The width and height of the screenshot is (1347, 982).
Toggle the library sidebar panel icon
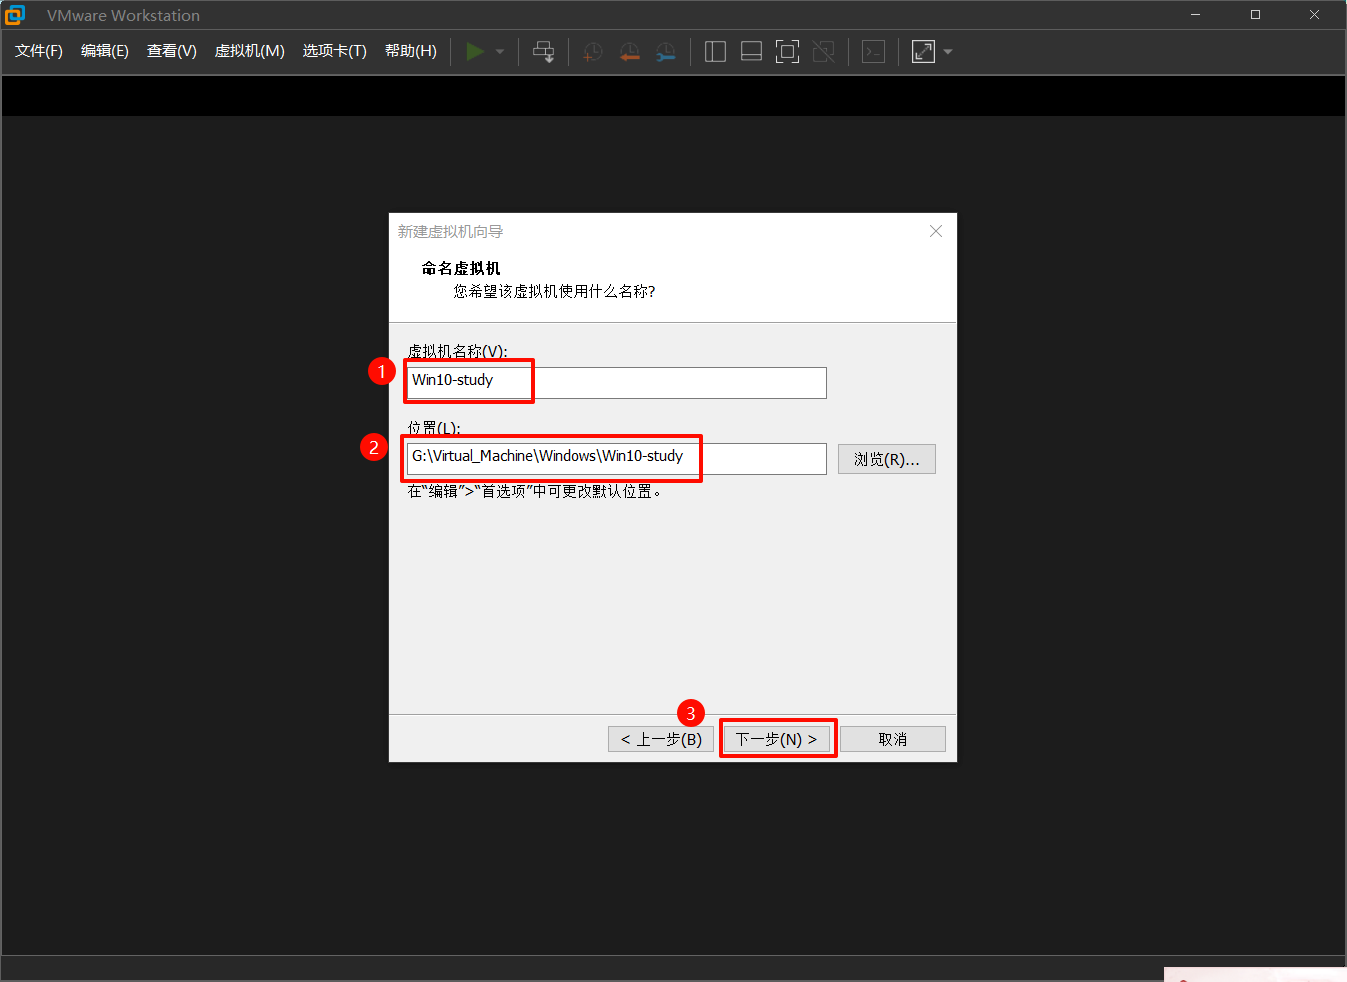point(715,52)
